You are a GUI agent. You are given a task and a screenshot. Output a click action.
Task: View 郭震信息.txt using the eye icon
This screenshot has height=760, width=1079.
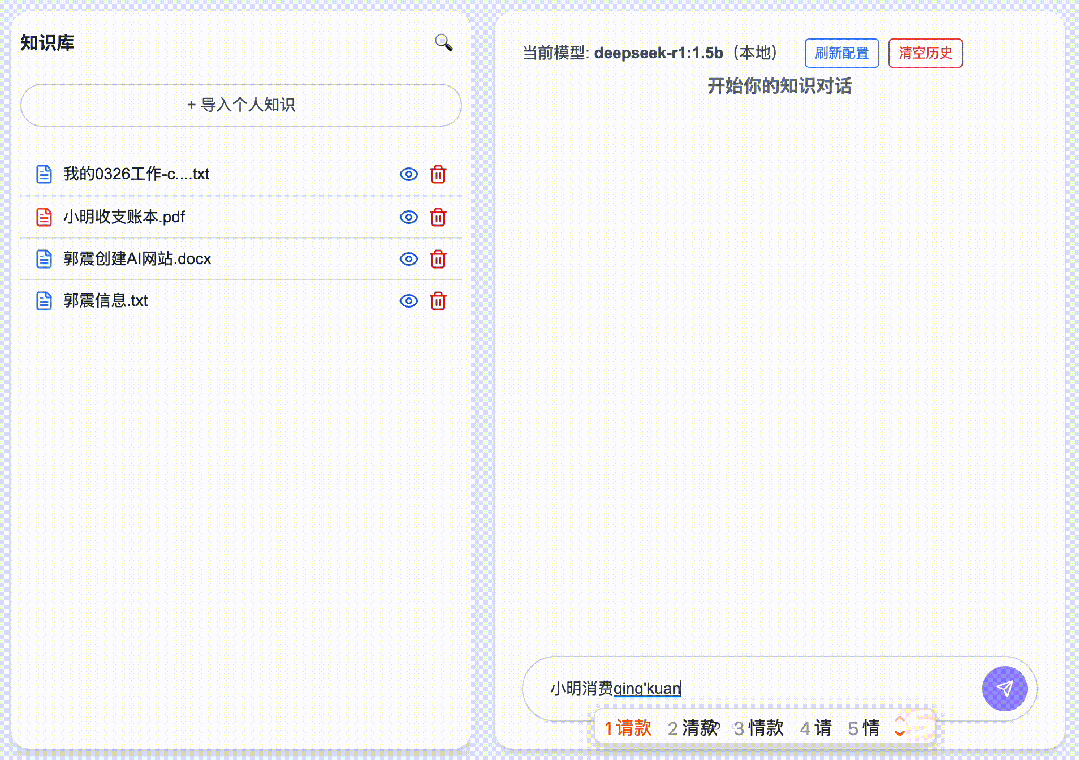408,301
